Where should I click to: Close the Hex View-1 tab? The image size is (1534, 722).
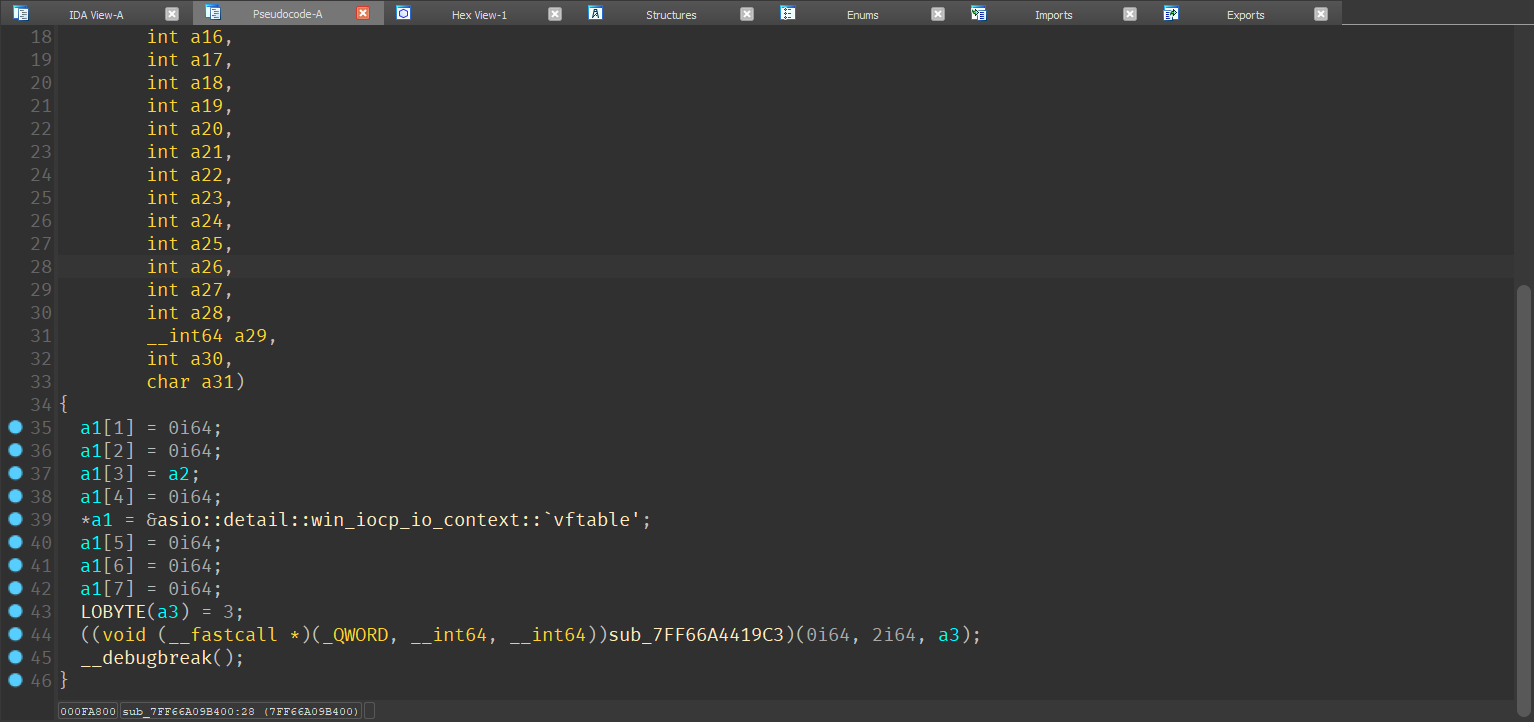click(x=555, y=14)
